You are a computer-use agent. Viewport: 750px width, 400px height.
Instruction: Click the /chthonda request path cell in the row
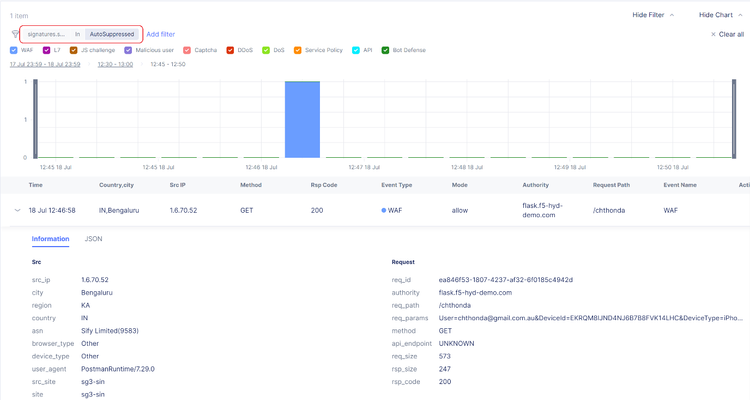point(609,210)
